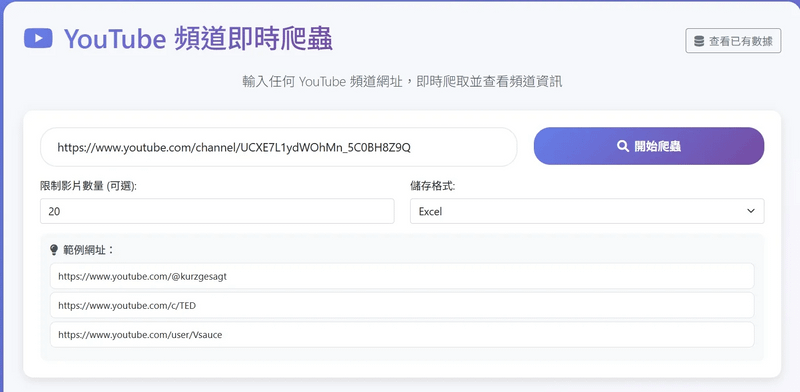
Task: Click the database icon in 查看已有數據
Action: coord(699,41)
